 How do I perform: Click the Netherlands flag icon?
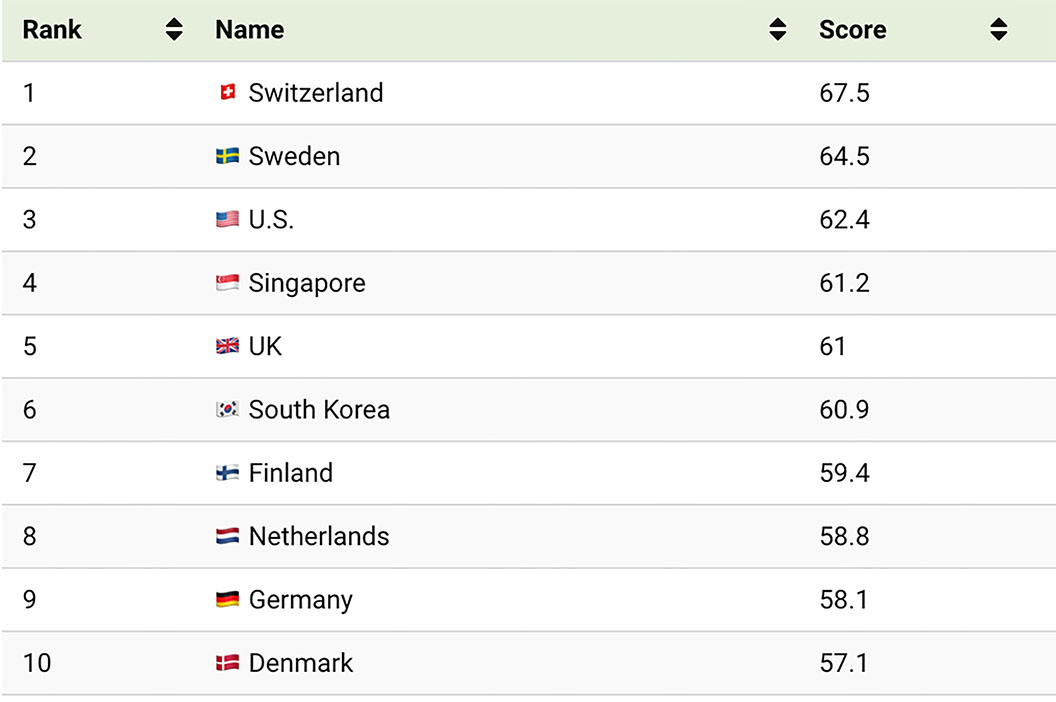[x=228, y=536]
